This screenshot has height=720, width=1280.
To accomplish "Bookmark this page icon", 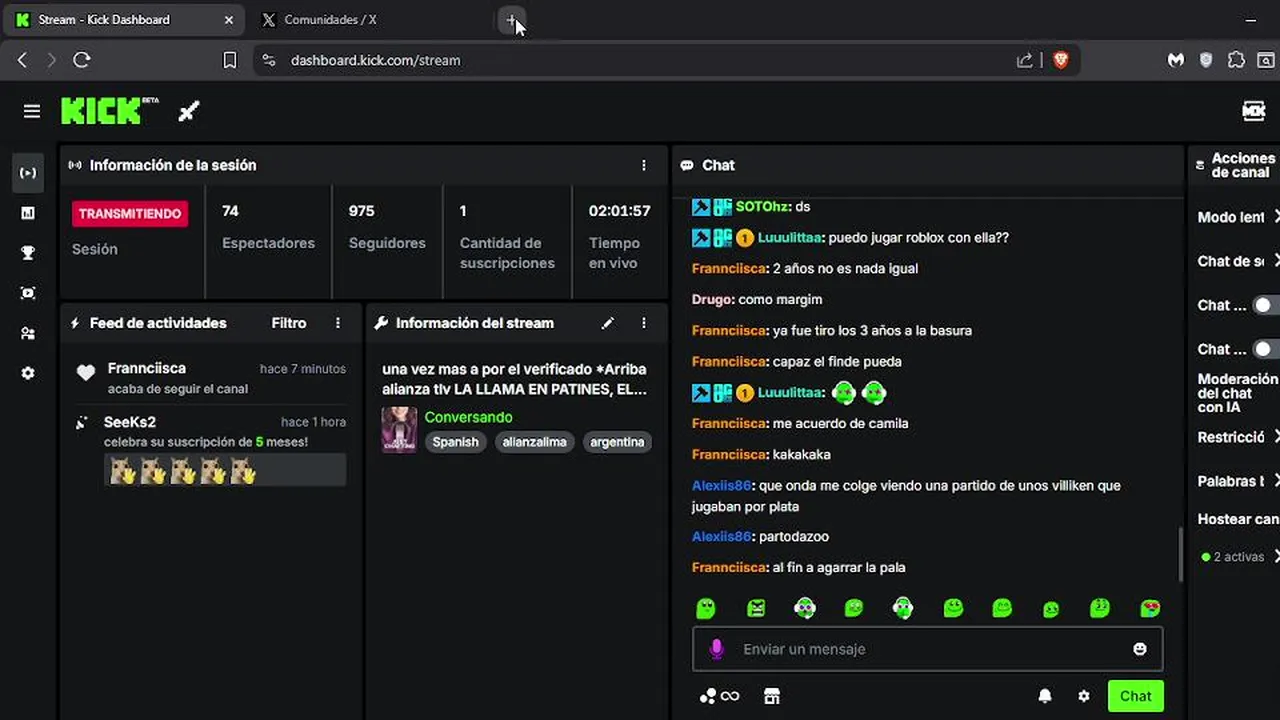I will (x=230, y=60).
